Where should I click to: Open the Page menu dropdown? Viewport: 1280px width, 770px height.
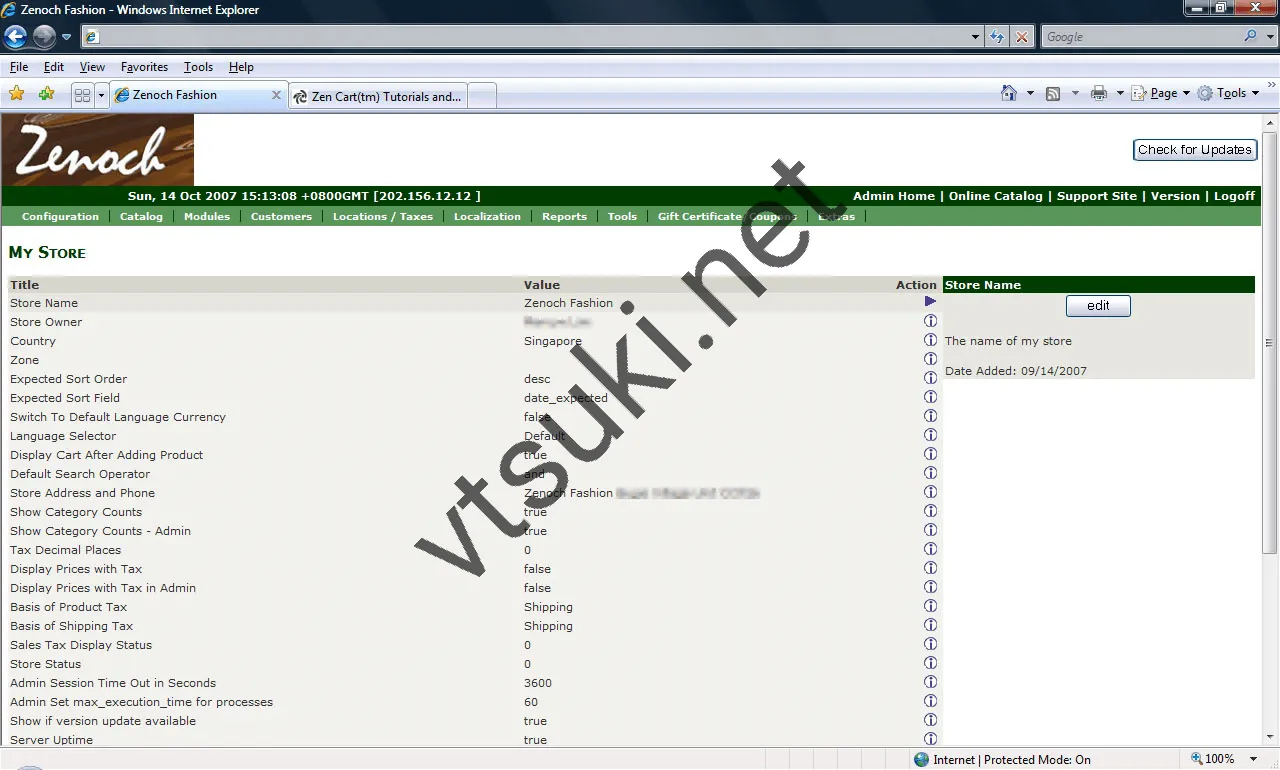1161,93
